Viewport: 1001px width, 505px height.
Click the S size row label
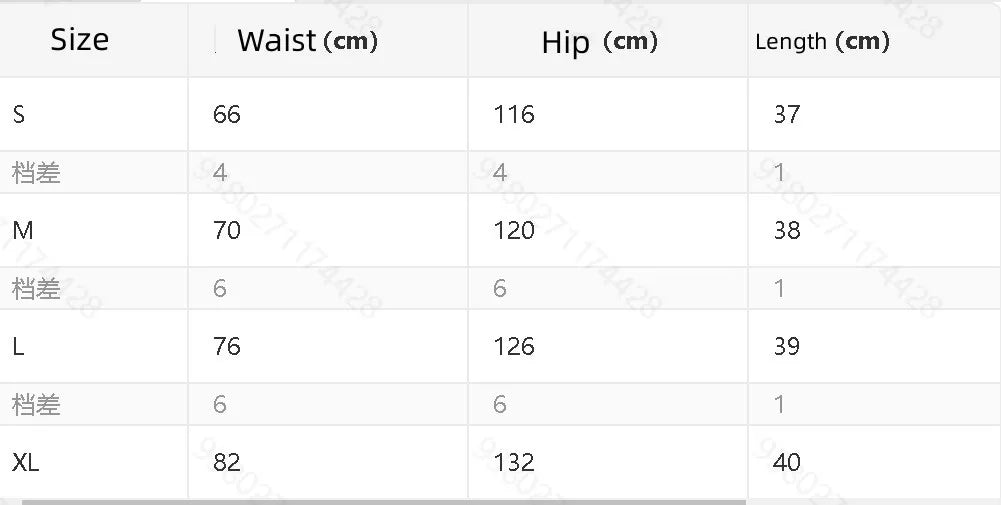coord(19,114)
